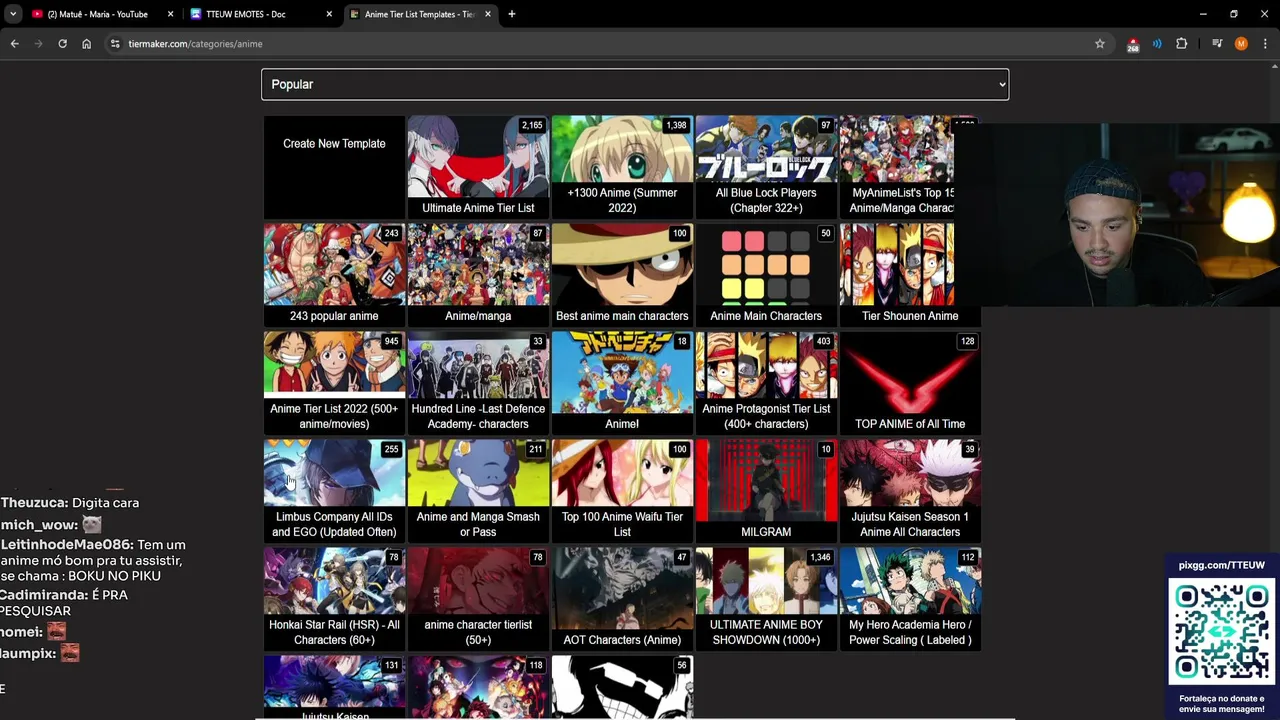Open the Anime! Digimon Adventure template

[622, 383]
